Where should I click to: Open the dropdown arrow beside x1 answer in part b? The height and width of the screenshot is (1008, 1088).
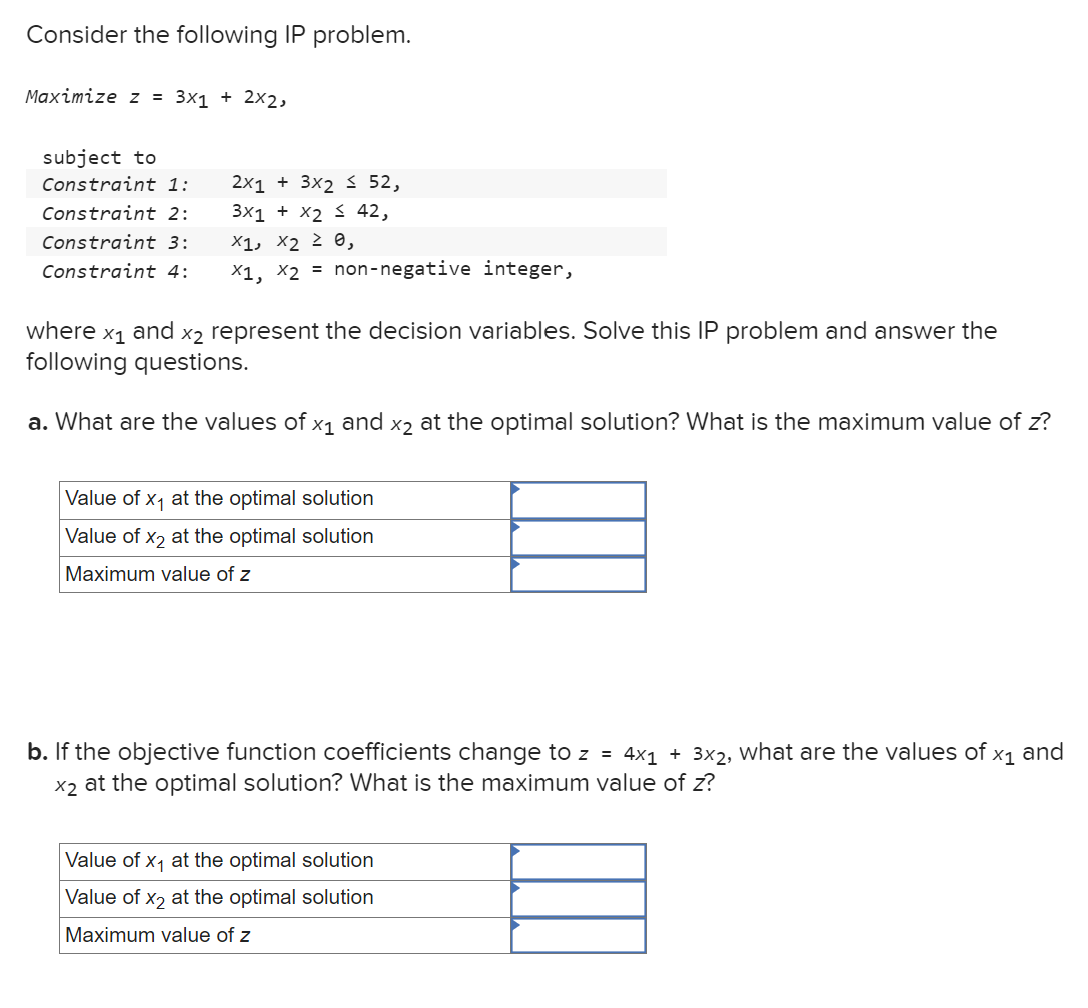(514, 852)
